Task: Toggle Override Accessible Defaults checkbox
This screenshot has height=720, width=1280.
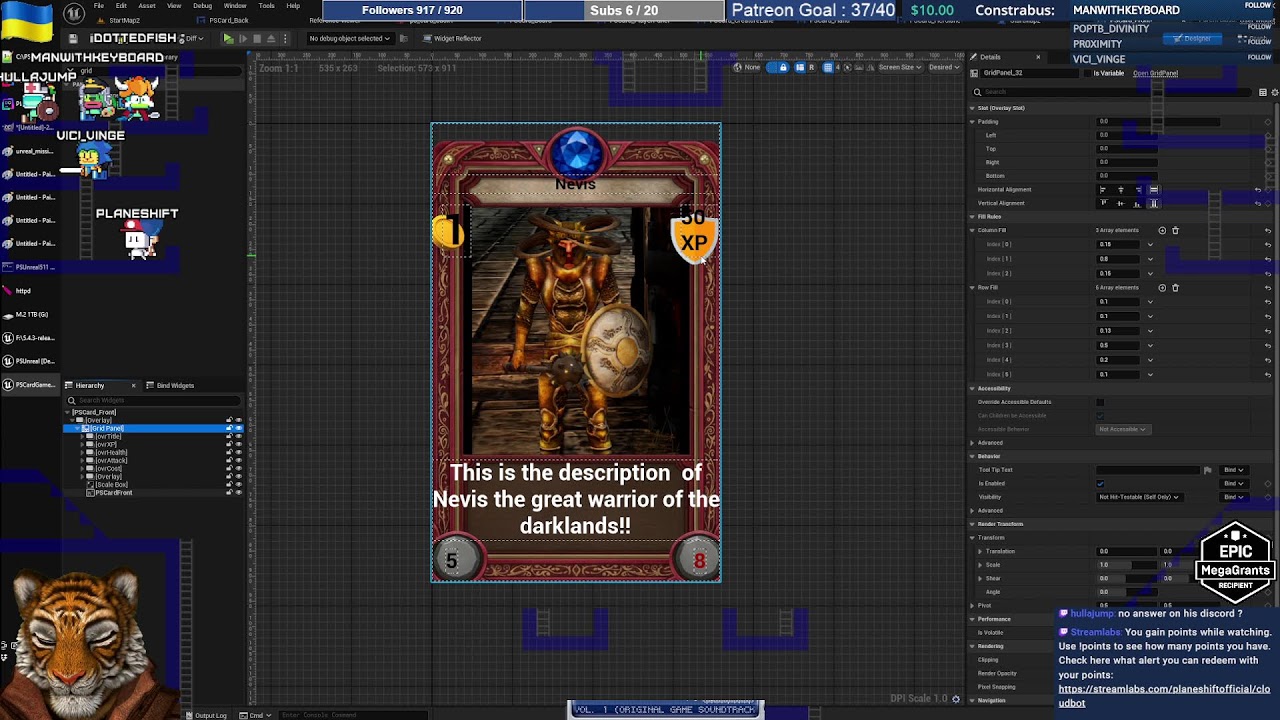Action: [1101, 402]
